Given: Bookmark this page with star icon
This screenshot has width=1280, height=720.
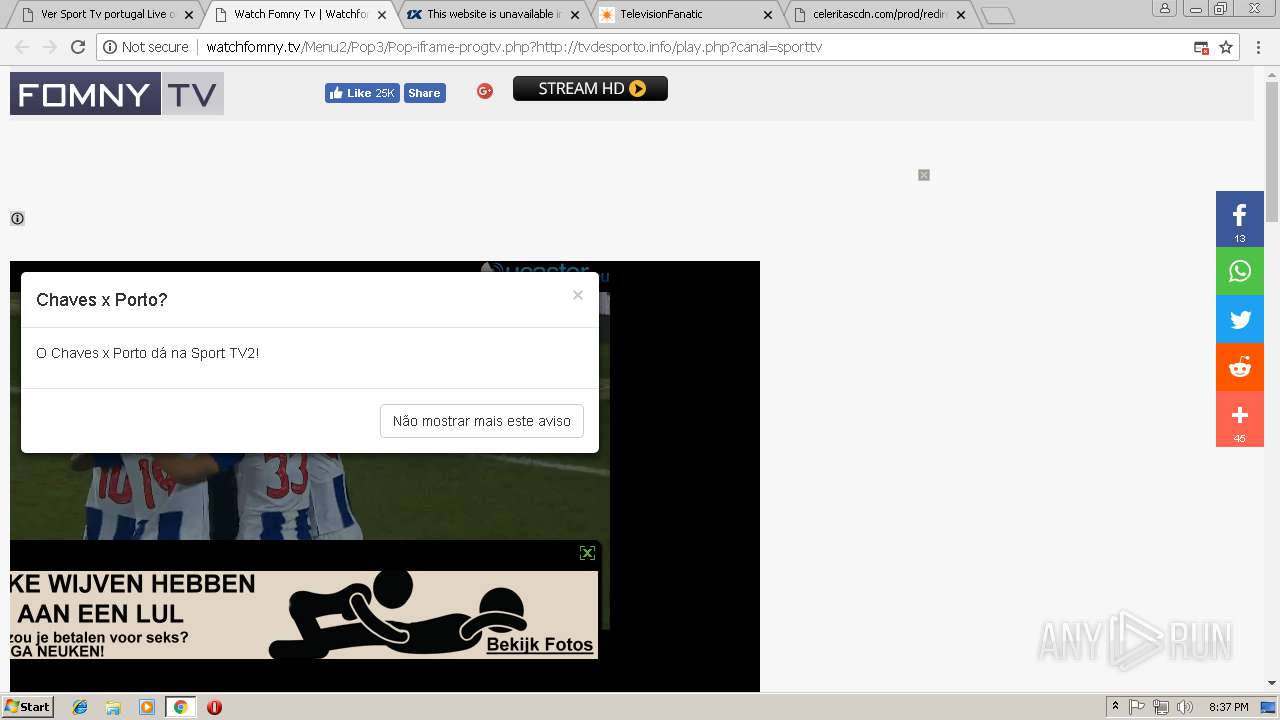Looking at the screenshot, I should tap(1226, 47).
